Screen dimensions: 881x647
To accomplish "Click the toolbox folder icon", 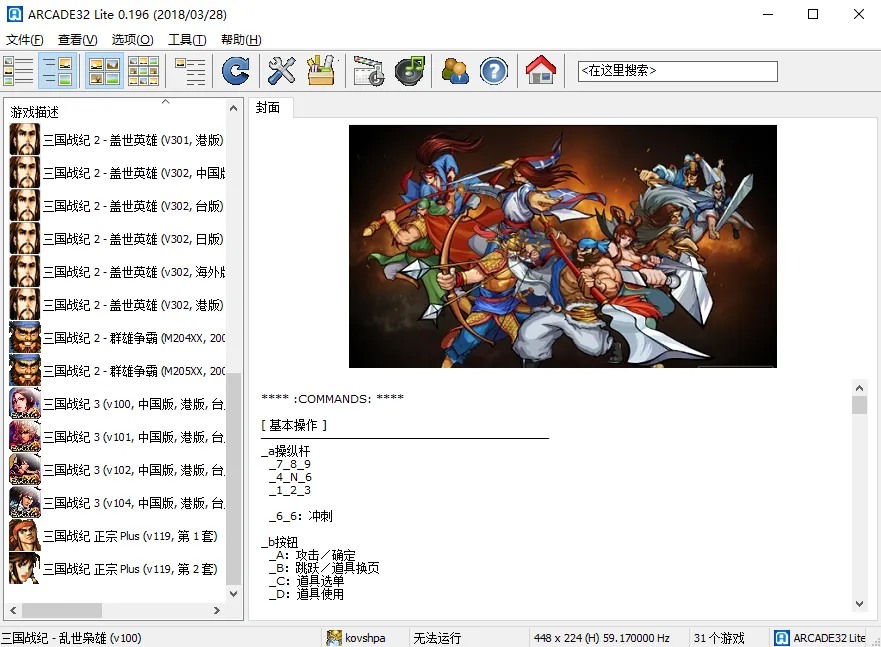I will coord(321,71).
